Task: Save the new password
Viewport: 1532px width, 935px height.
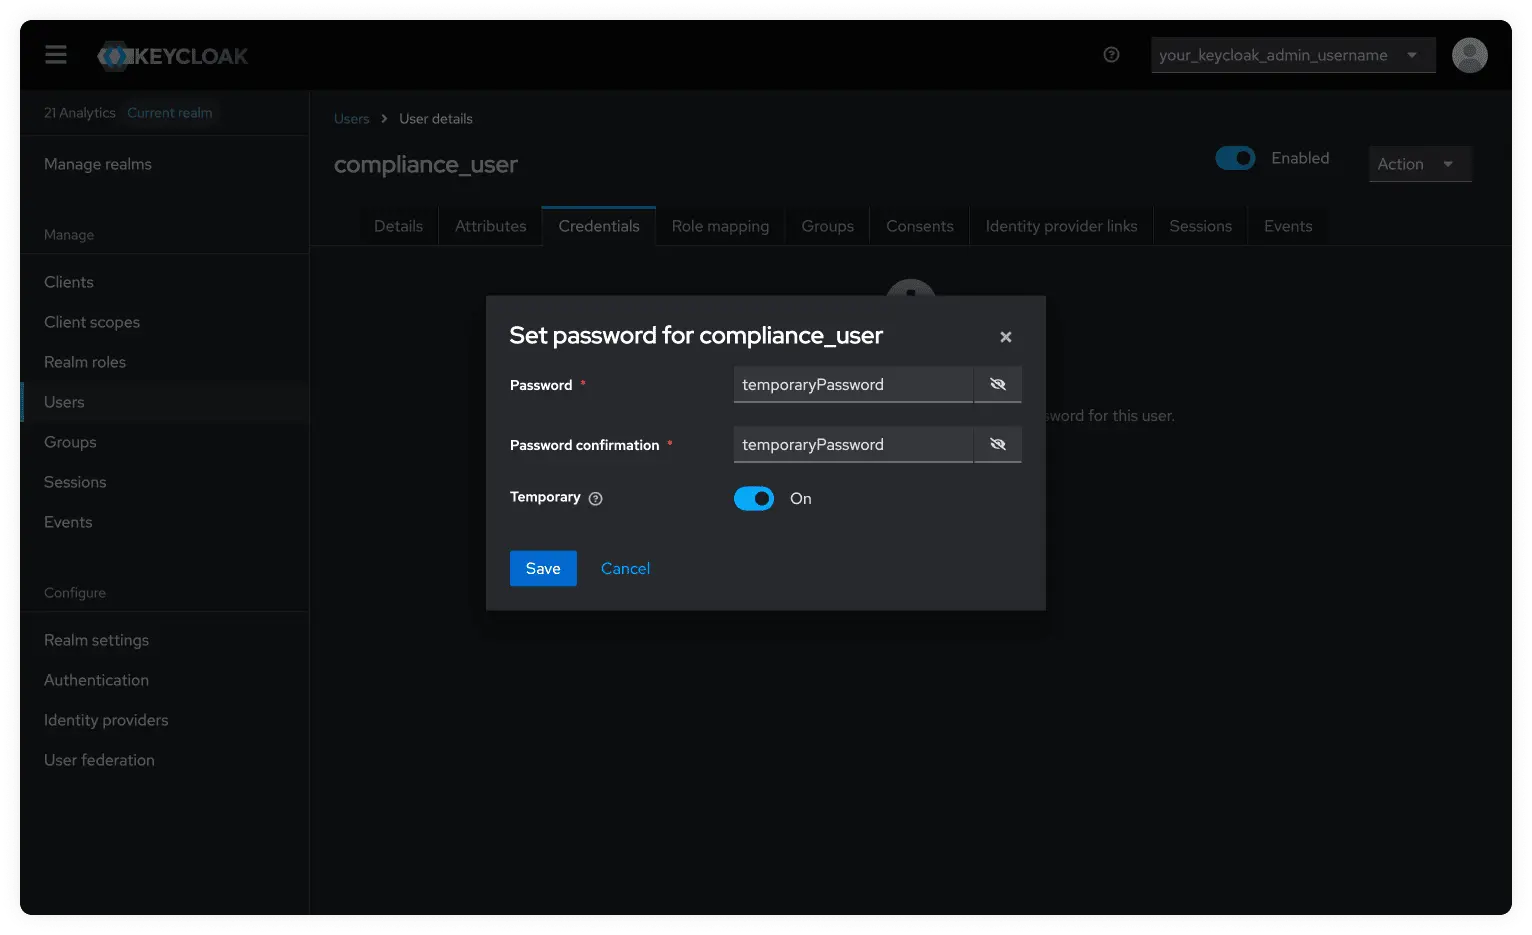Action: 543,568
